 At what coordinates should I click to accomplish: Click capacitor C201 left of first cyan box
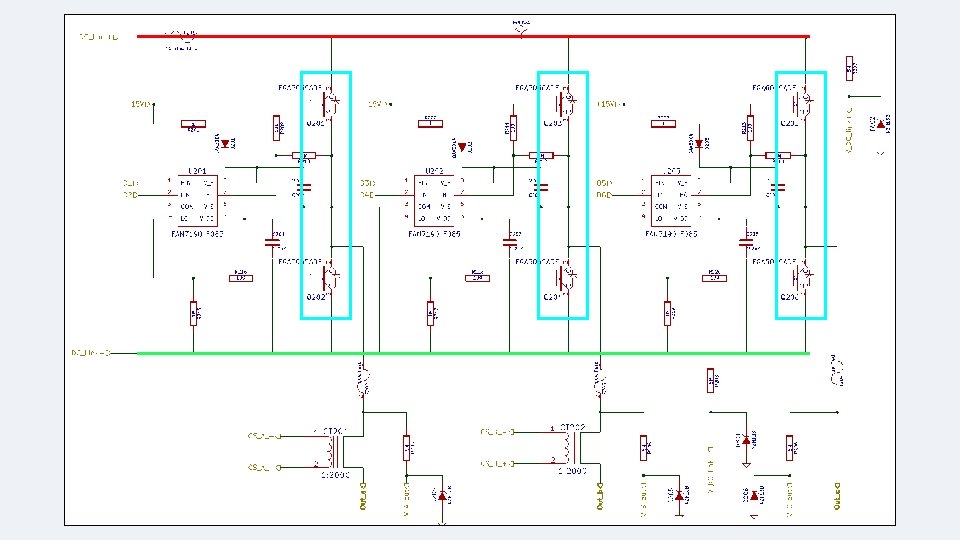click(273, 243)
